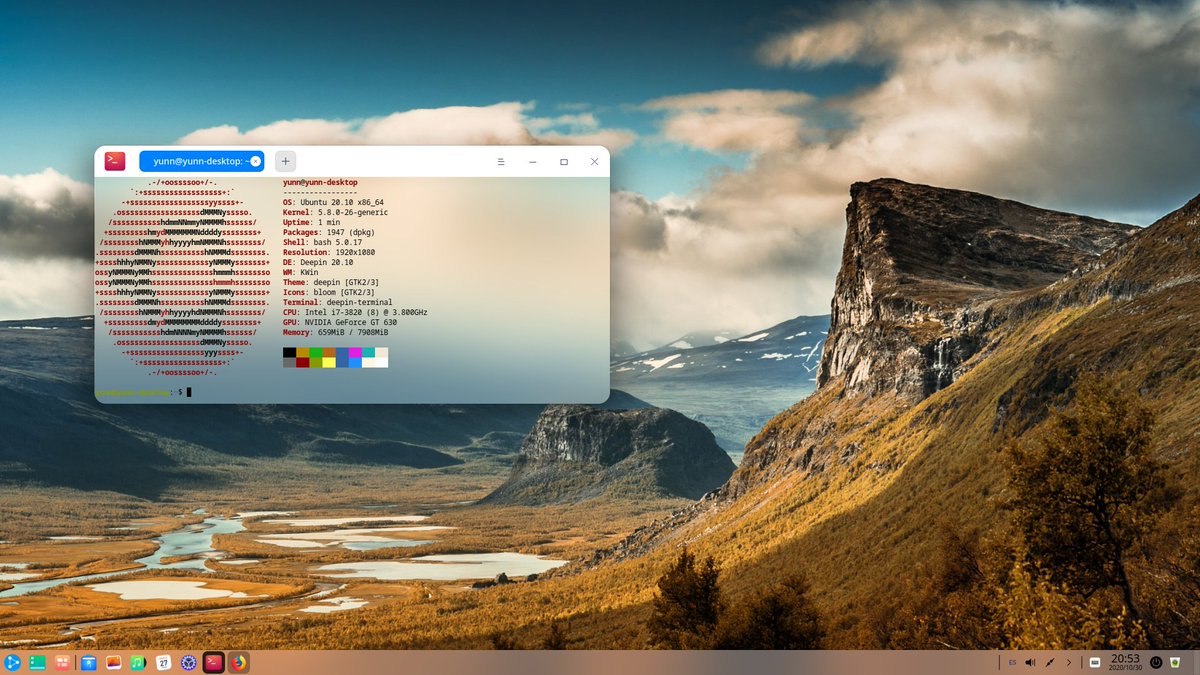Launch the green music player dock icon
Screen dimensions: 1200x675
[x=138, y=662]
